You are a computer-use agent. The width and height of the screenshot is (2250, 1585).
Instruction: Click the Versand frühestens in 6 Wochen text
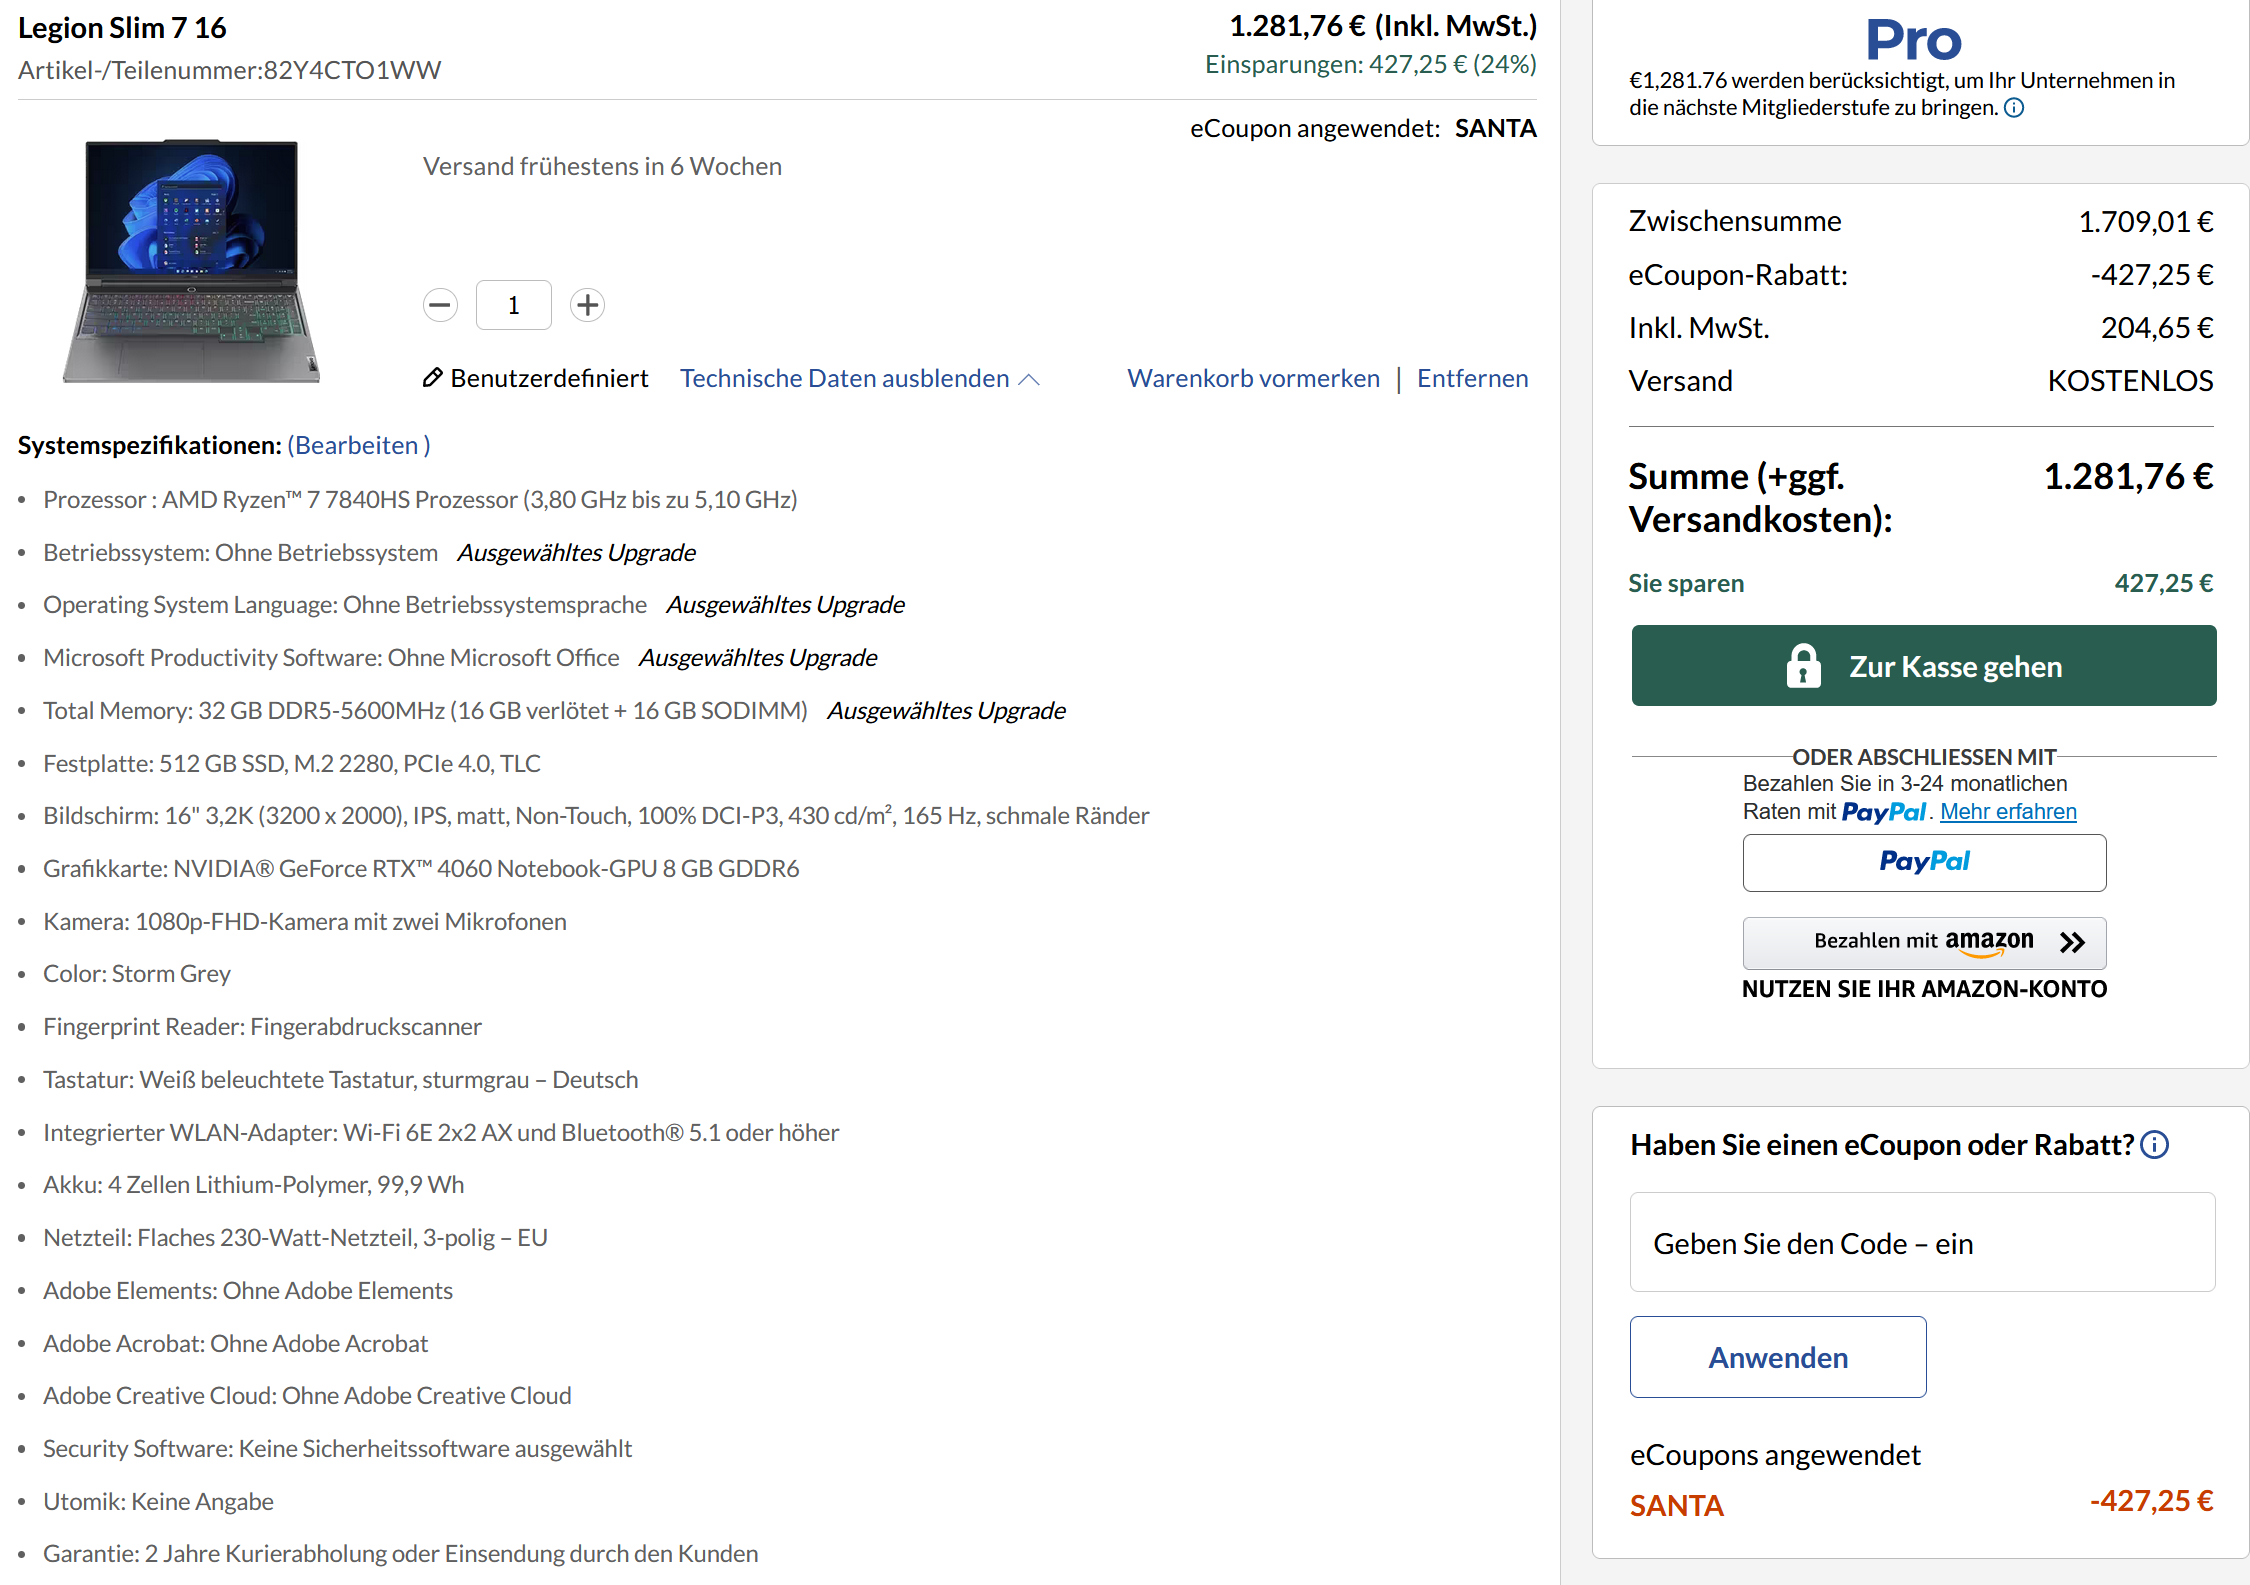click(x=602, y=166)
